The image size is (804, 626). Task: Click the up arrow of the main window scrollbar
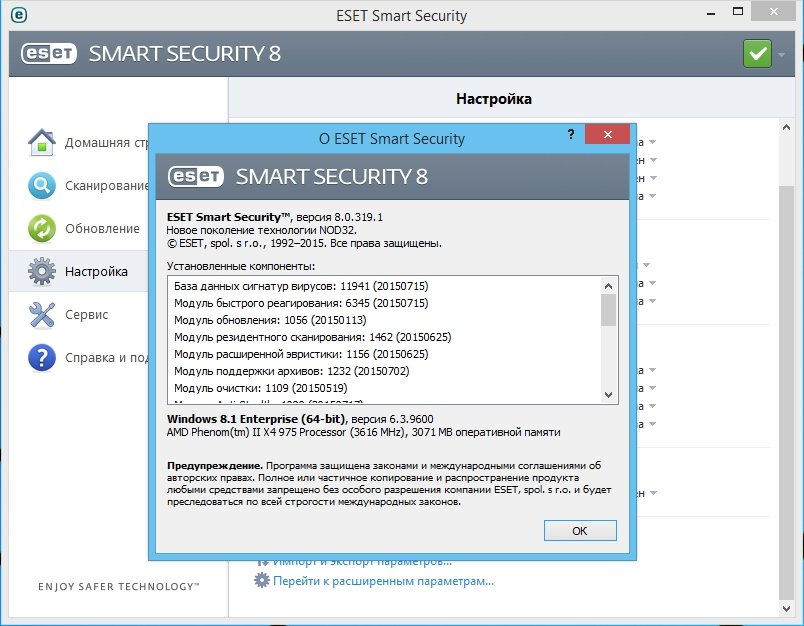point(786,127)
